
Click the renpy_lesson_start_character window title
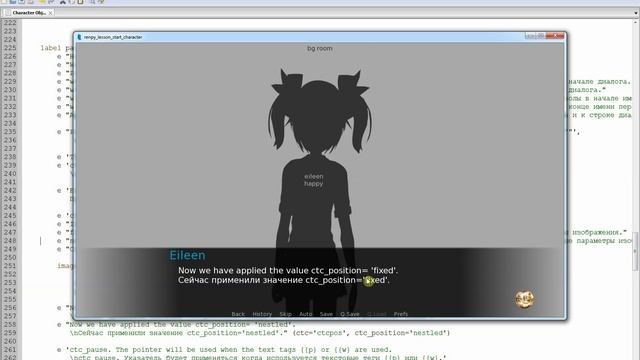[113, 37]
